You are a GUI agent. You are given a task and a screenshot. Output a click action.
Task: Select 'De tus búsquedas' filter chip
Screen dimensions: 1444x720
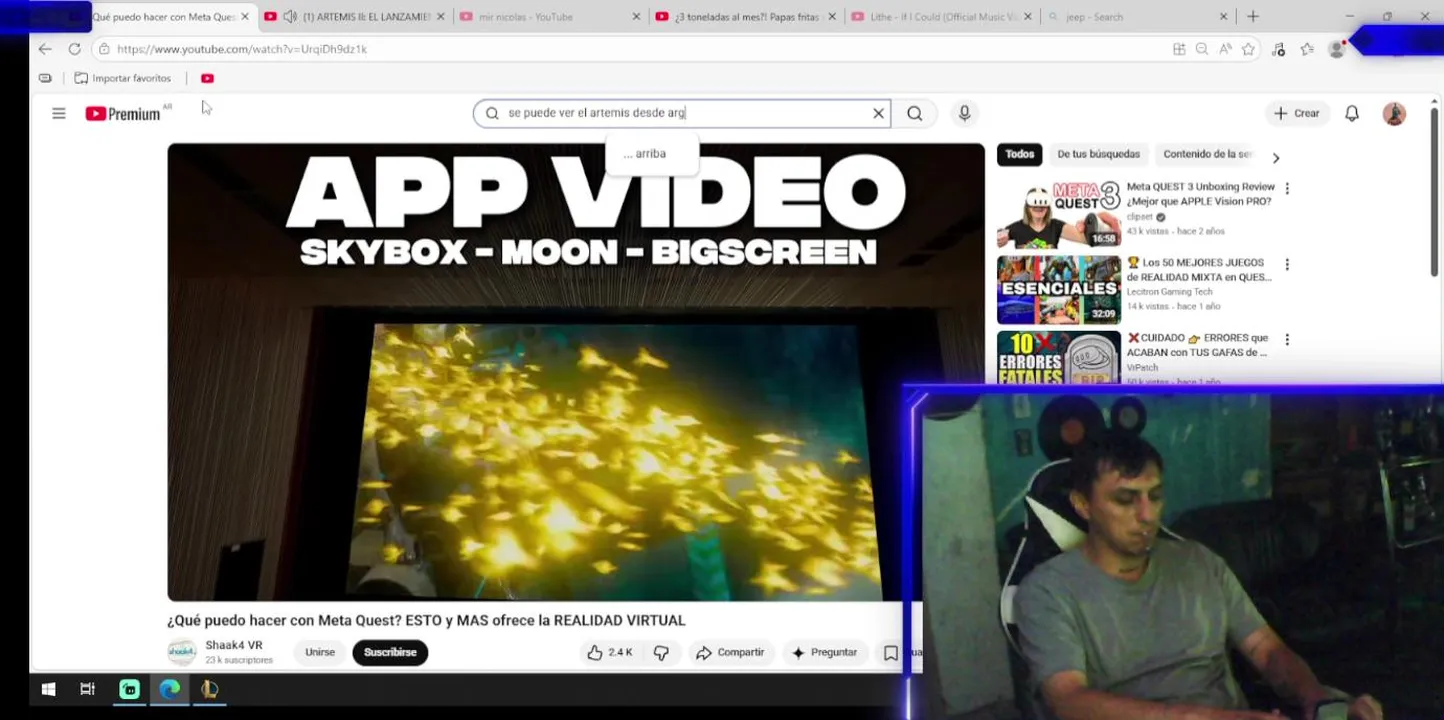[1098, 154]
